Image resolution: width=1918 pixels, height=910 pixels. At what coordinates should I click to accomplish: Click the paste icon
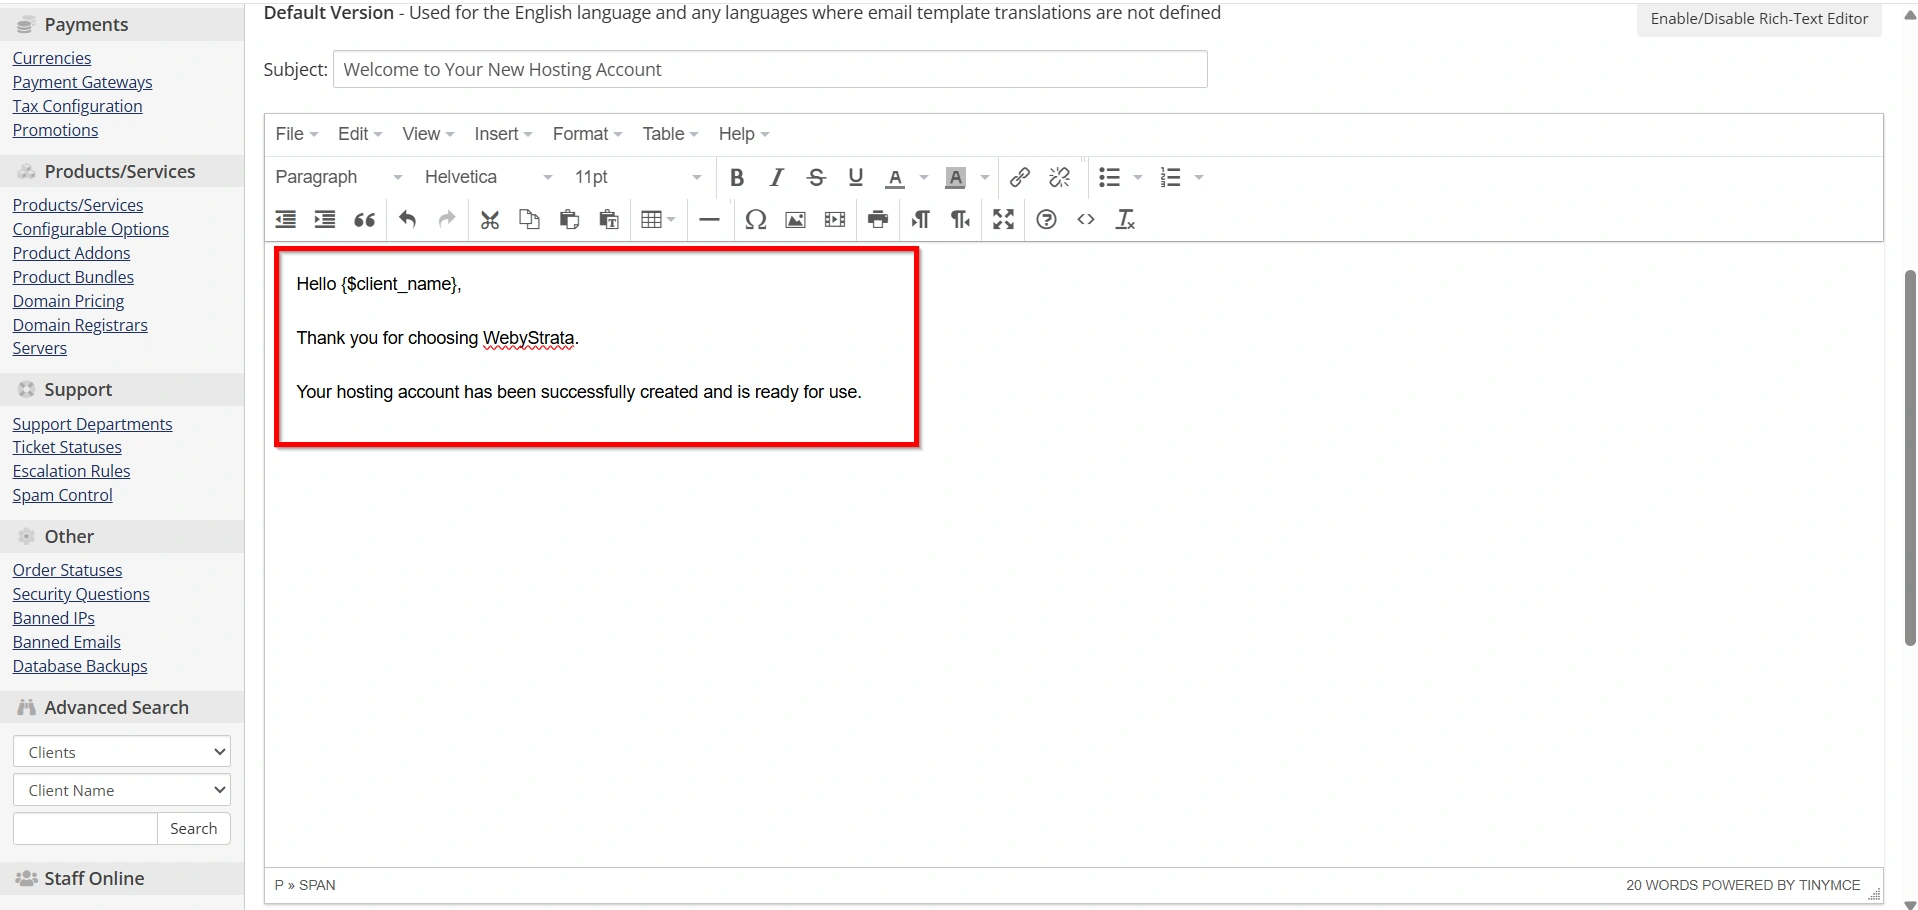click(x=569, y=220)
